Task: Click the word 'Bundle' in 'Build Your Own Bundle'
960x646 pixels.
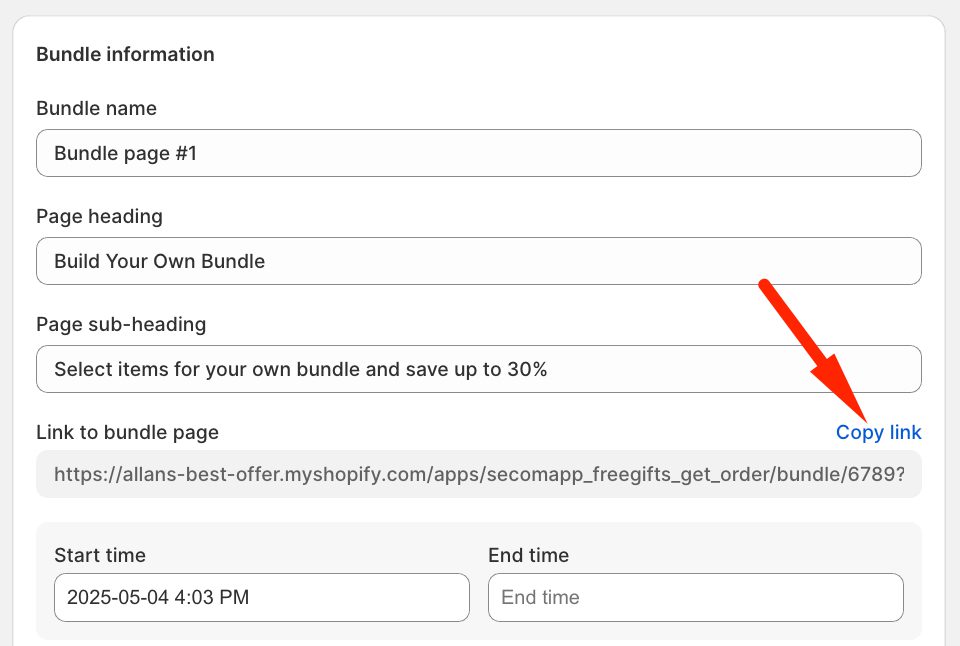Action: tap(233, 261)
